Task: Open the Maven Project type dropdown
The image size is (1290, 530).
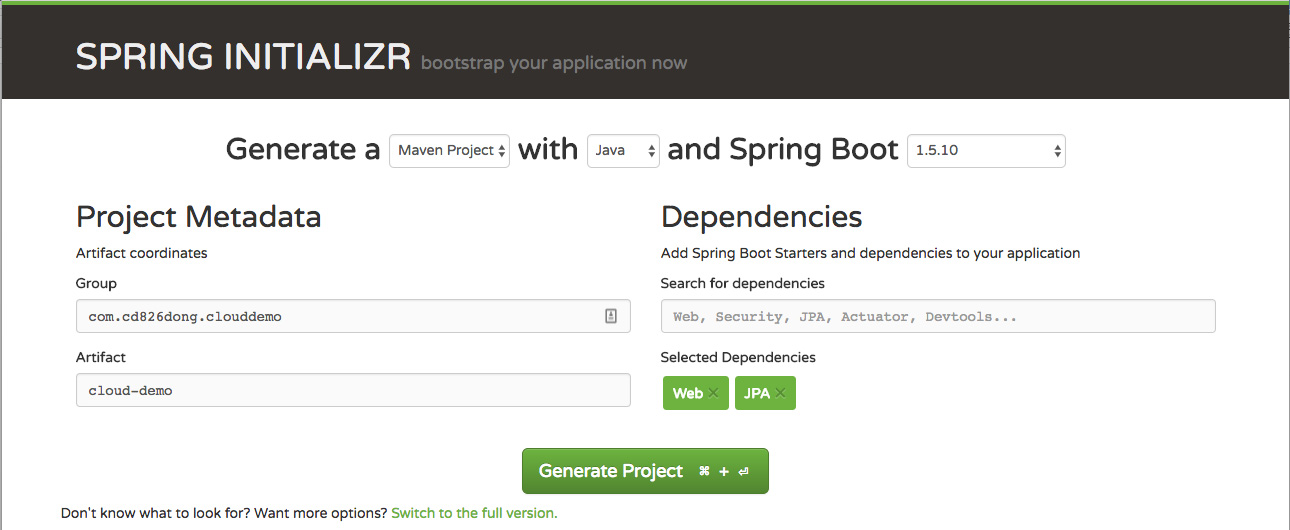Action: (449, 151)
